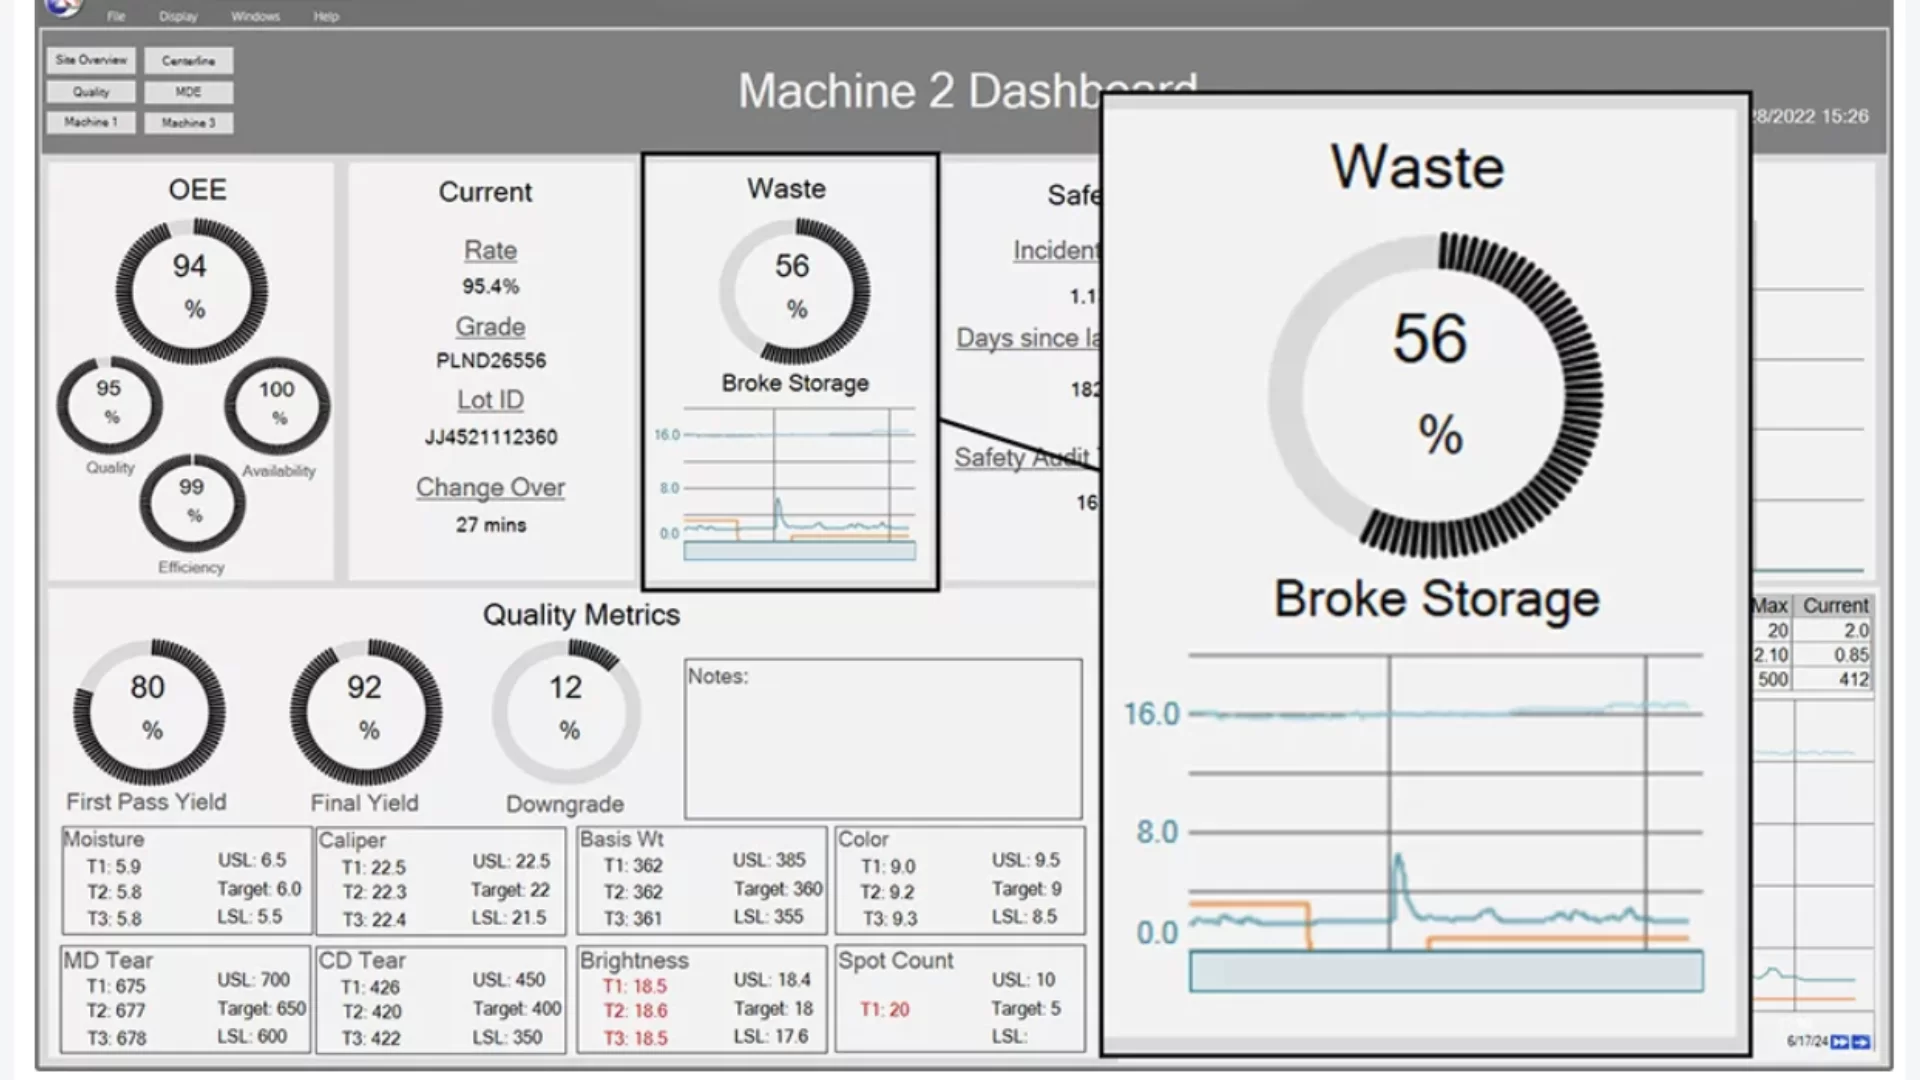
Task: Click the Change Over link
Action: pos(490,487)
